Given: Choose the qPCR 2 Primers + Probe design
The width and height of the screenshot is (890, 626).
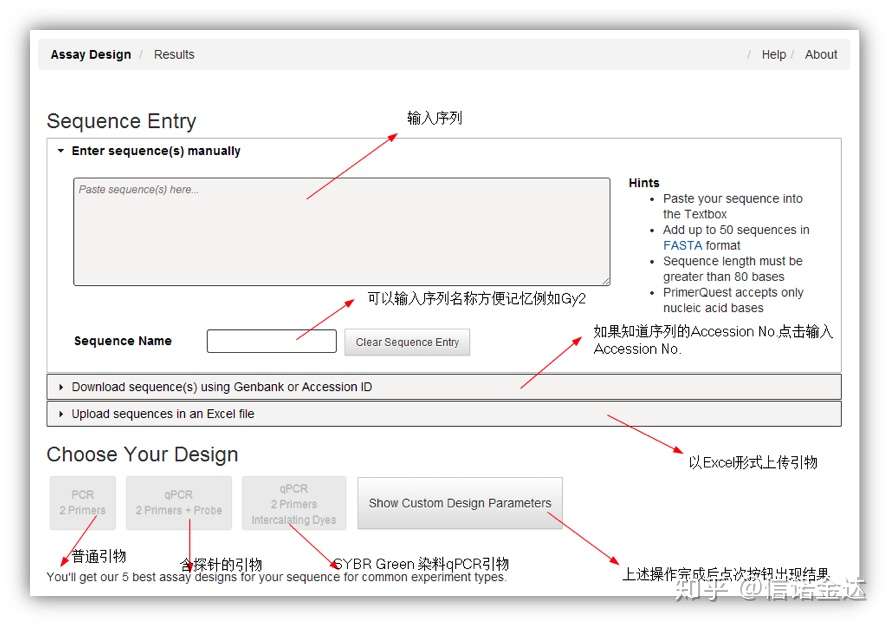Looking at the screenshot, I should click(179, 503).
